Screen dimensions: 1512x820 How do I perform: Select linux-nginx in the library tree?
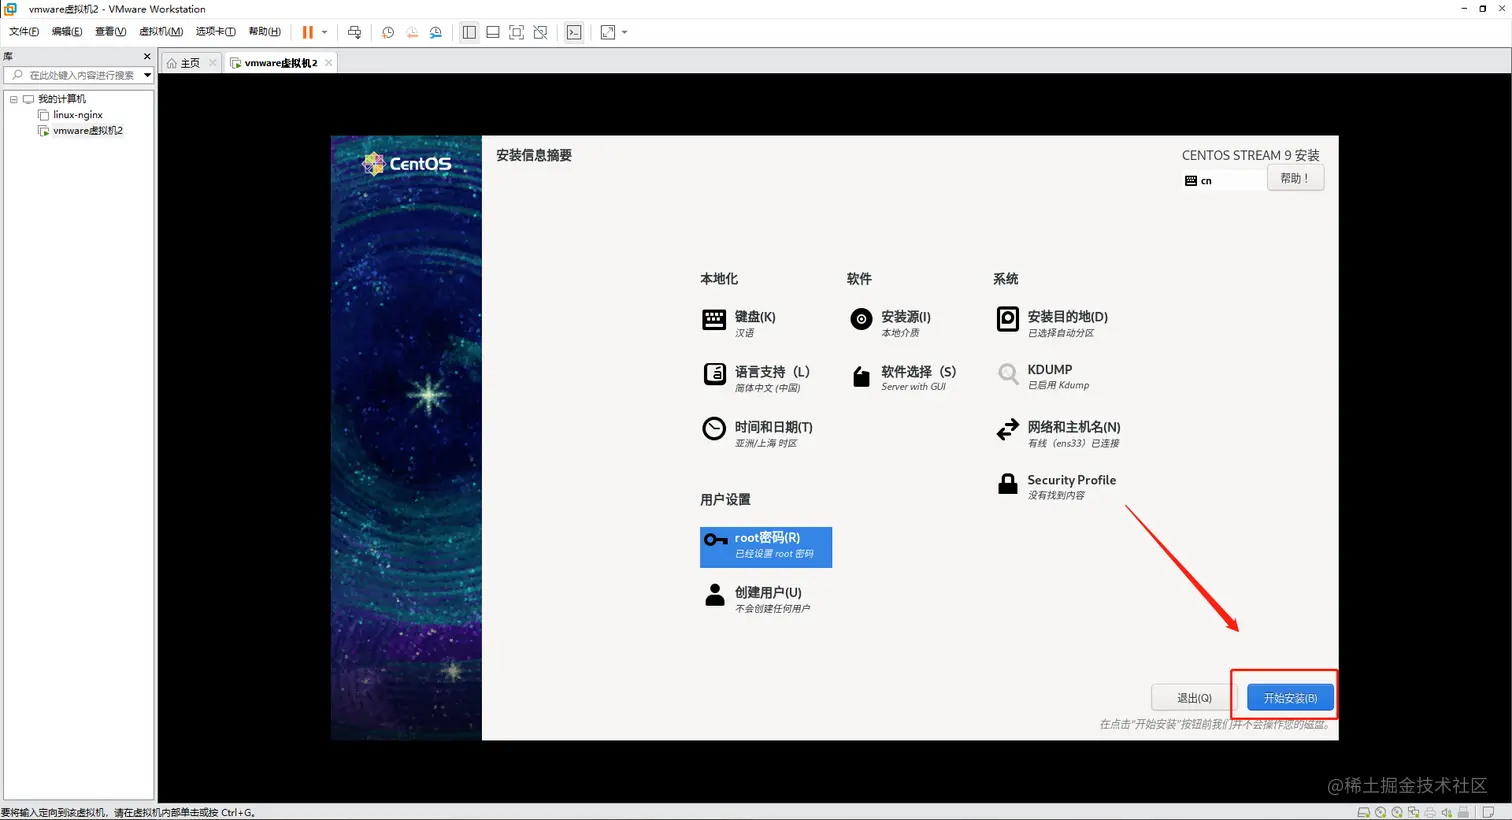[x=78, y=115]
